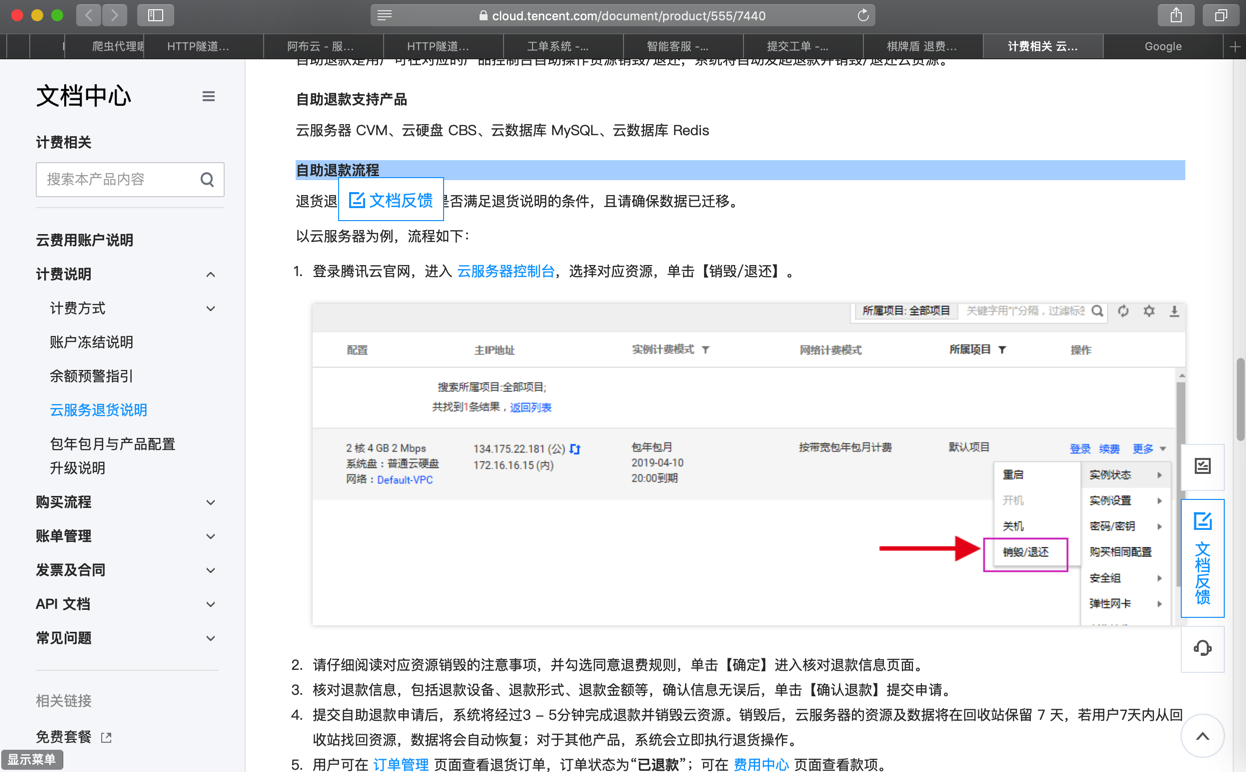Click 自助退款流程 highlighted heading
The width and height of the screenshot is (1246, 772).
pyautogui.click(x=338, y=170)
